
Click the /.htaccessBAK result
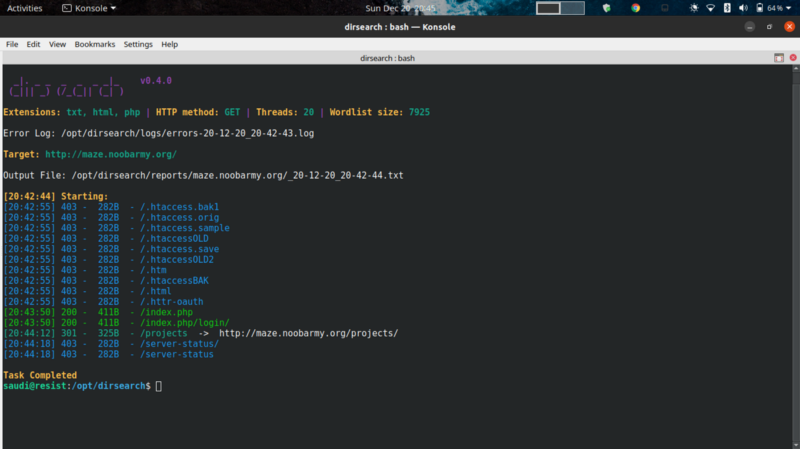click(x=174, y=281)
